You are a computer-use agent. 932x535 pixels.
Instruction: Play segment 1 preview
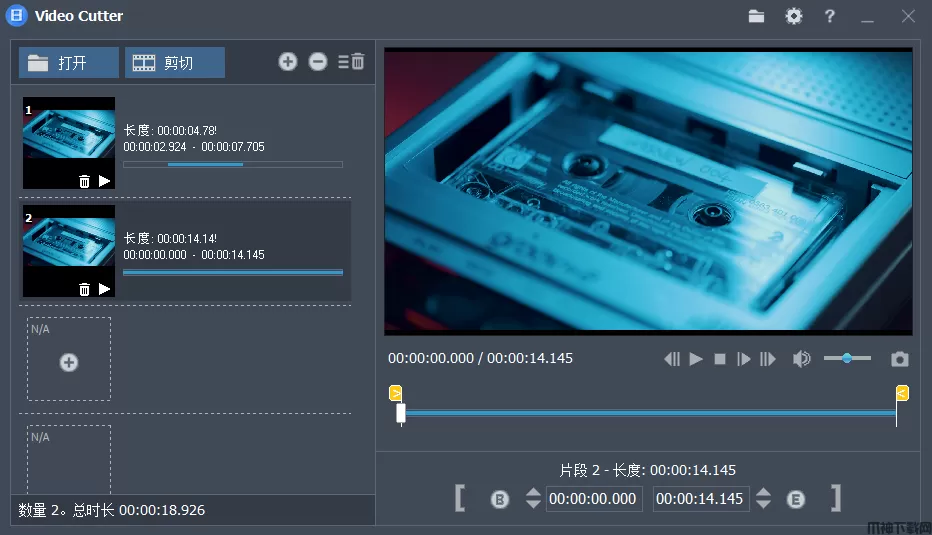click(x=105, y=181)
